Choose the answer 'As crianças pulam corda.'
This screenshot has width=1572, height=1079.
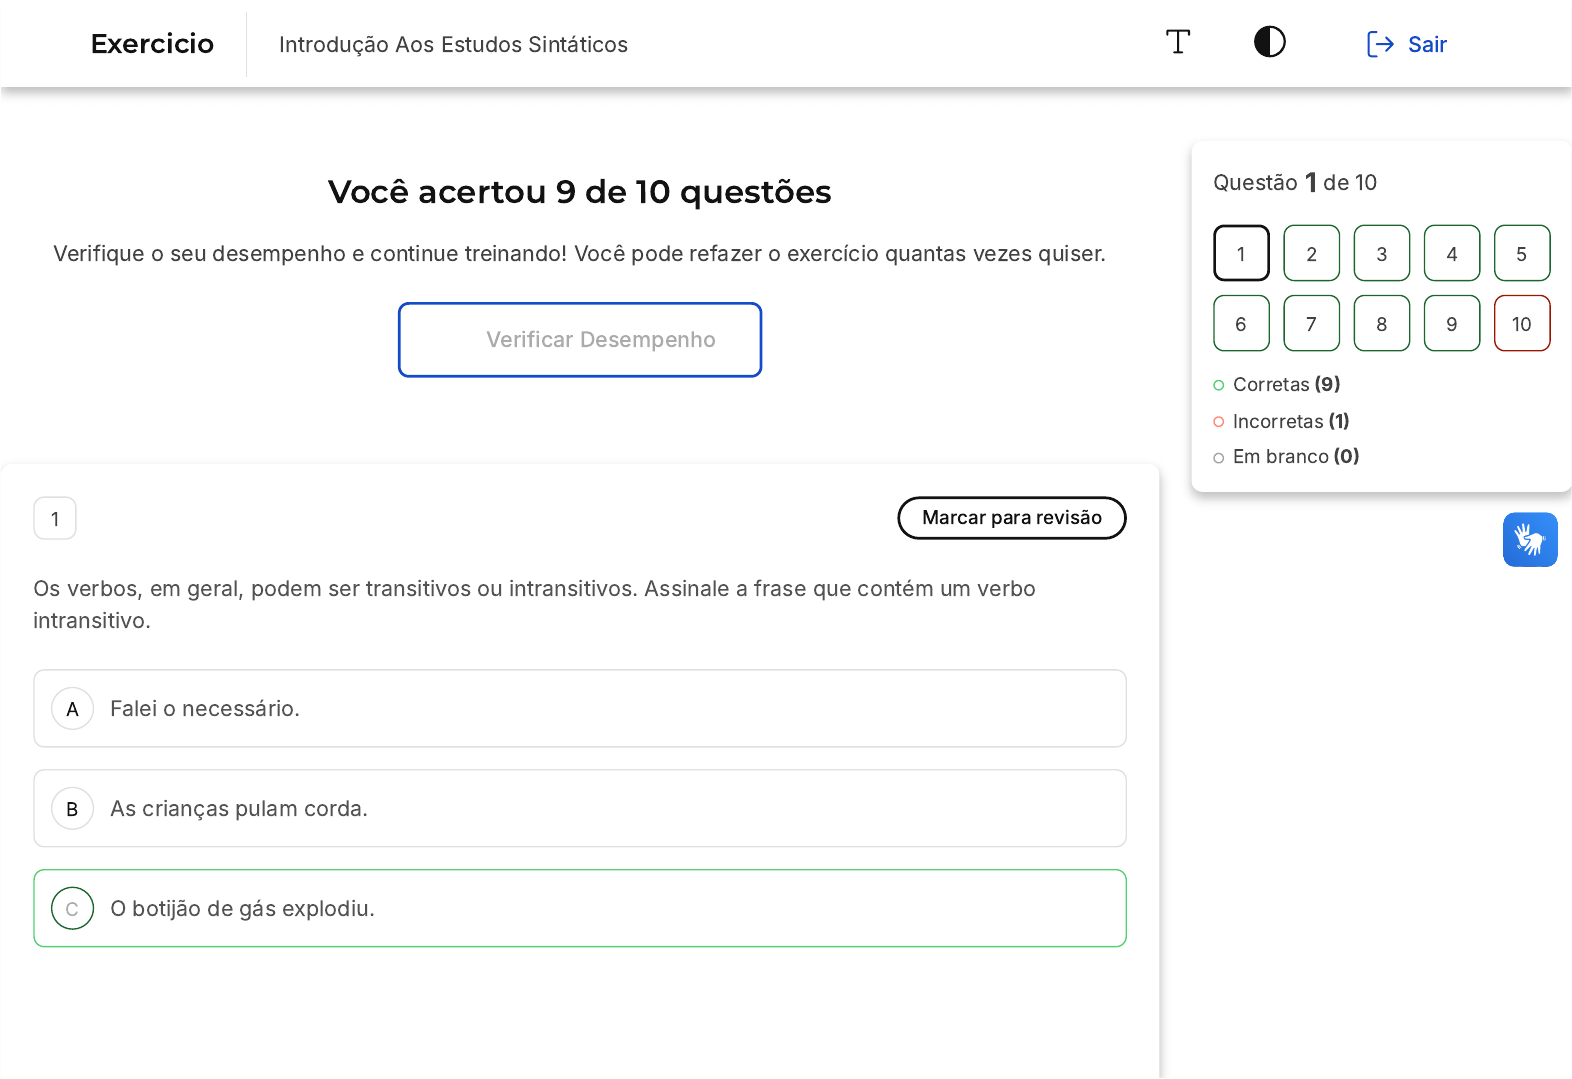(x=239, y=809)
